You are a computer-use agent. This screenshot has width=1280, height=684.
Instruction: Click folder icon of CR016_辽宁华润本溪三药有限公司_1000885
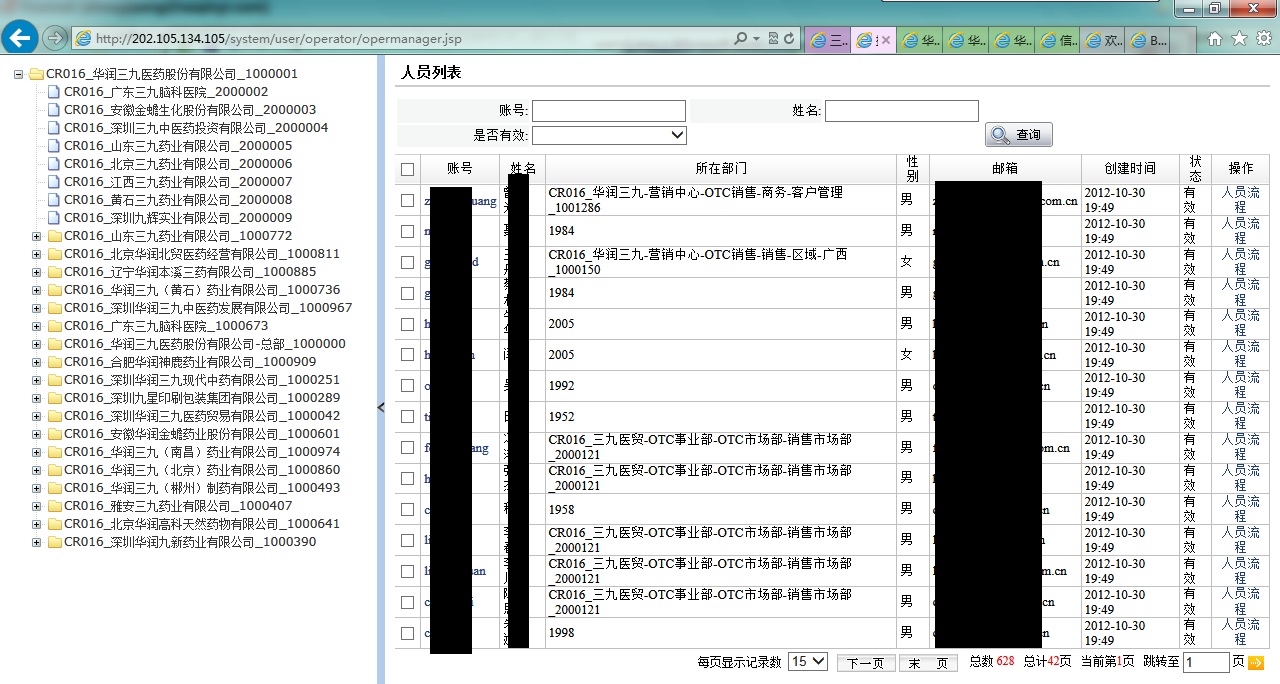coord(54,272)
